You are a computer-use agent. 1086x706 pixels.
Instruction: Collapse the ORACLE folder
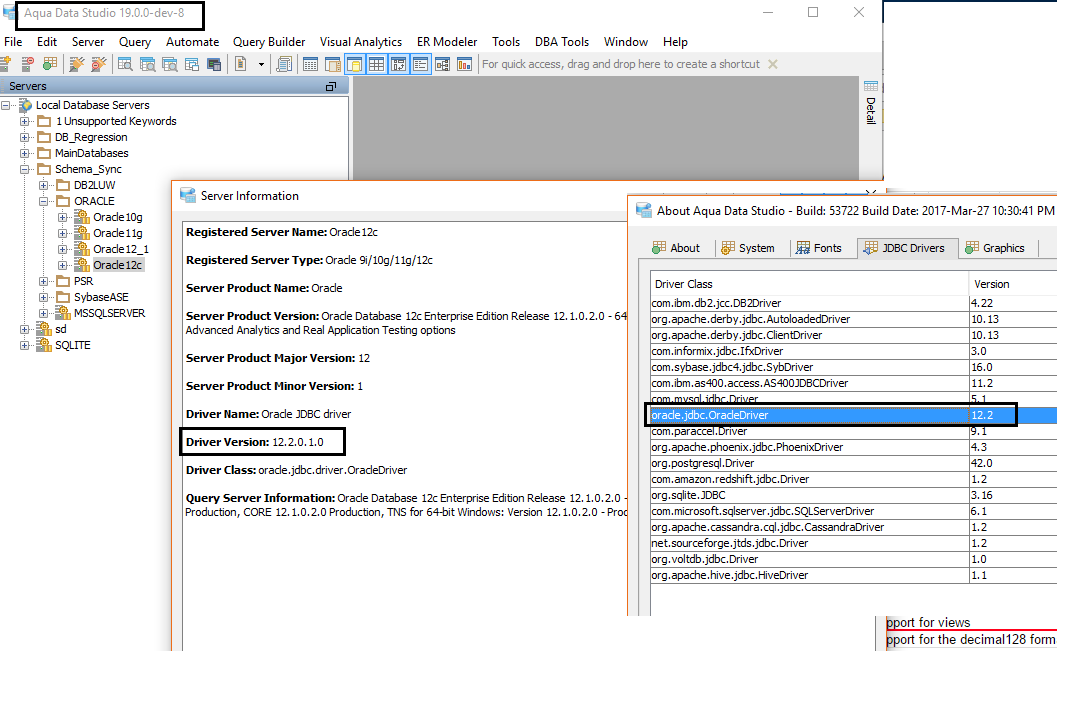coord(44,201)
